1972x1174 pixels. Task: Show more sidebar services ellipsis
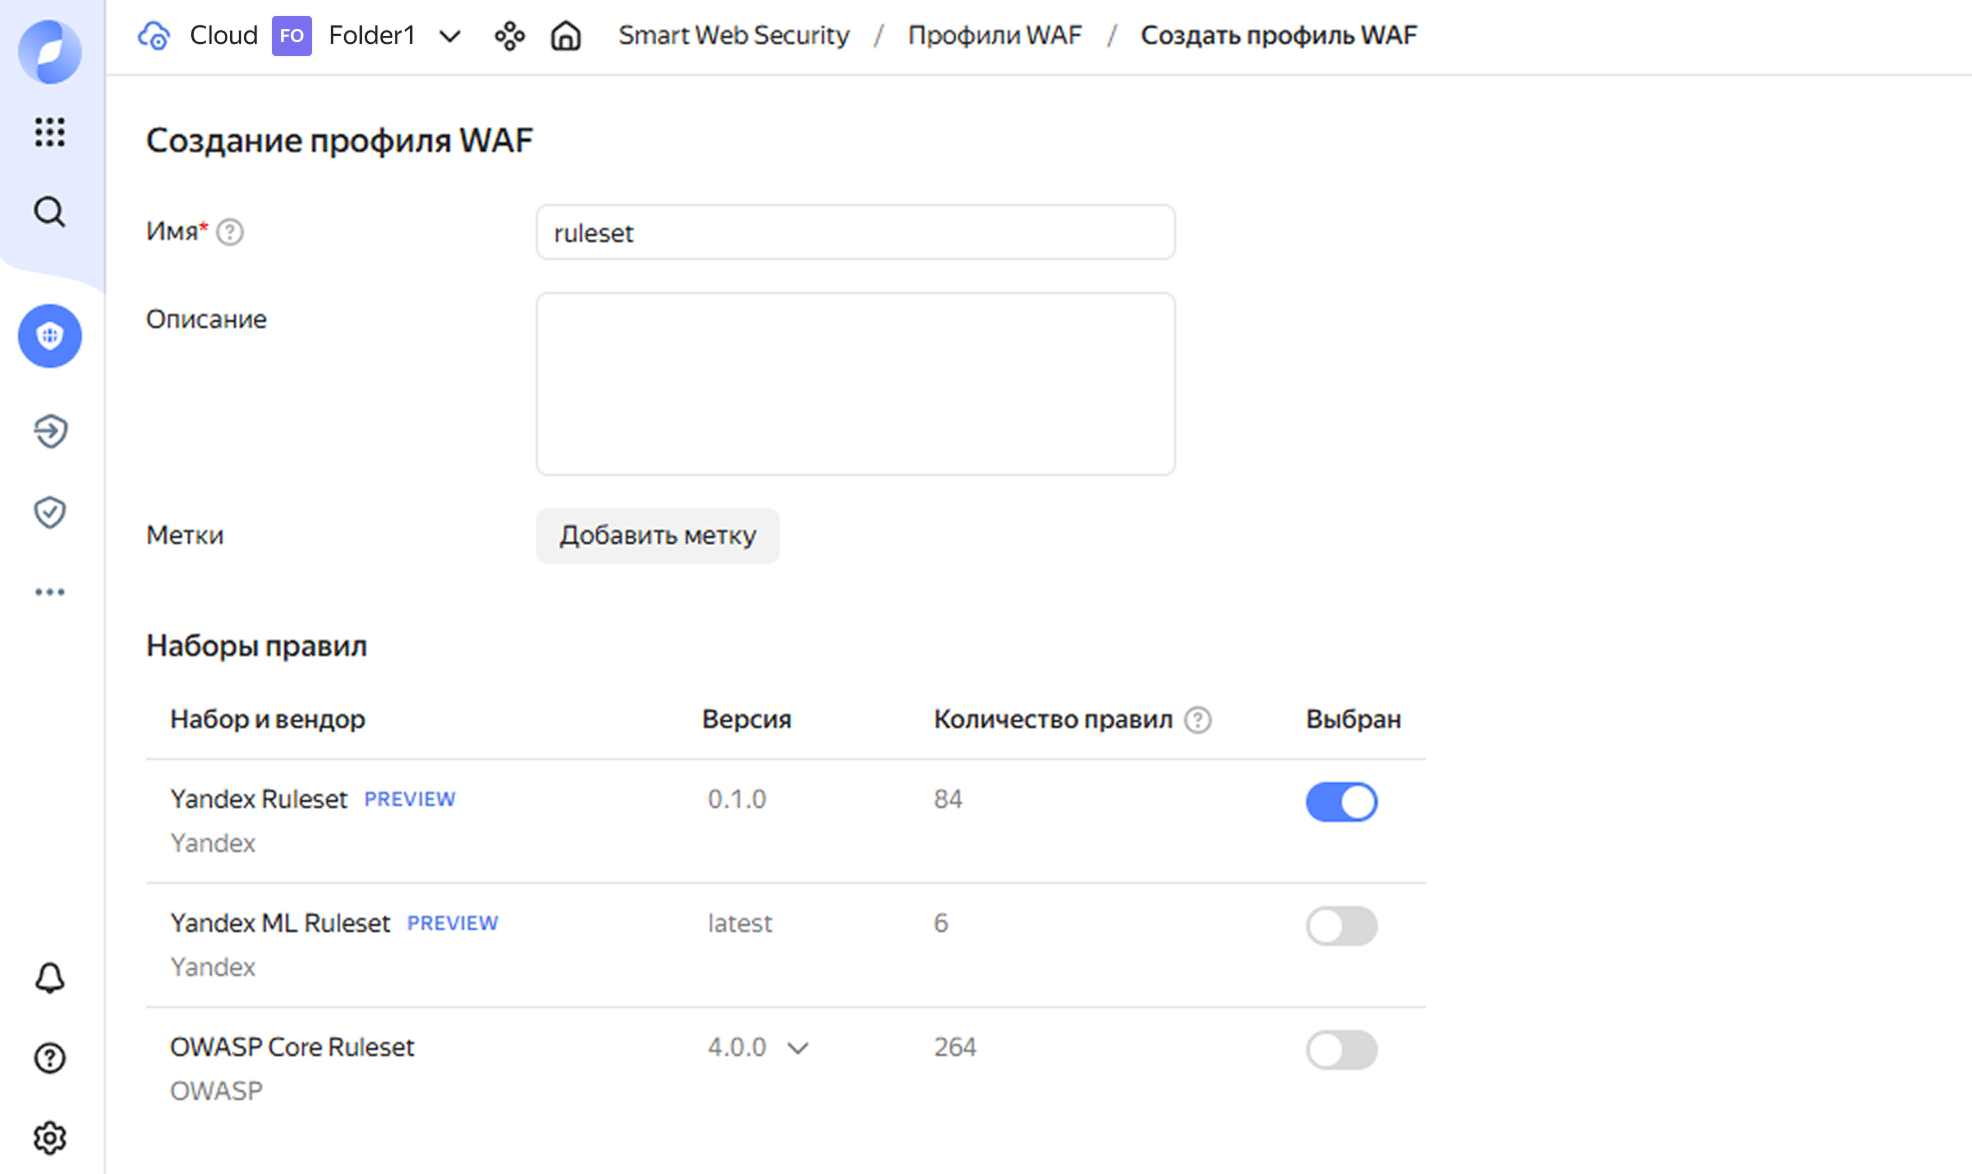pos(49,592)
